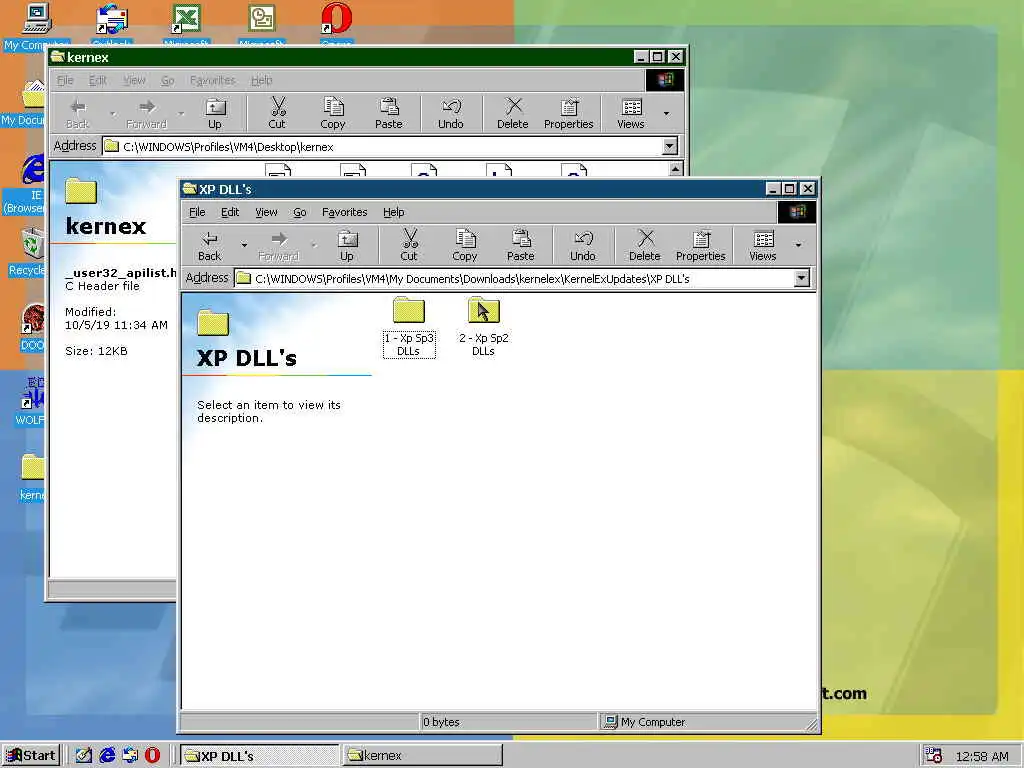Open Properties from the XP DLL's toolbar
Image resolution: width=1024 pixels, height=768 pixels.
[x=701, y=246]
